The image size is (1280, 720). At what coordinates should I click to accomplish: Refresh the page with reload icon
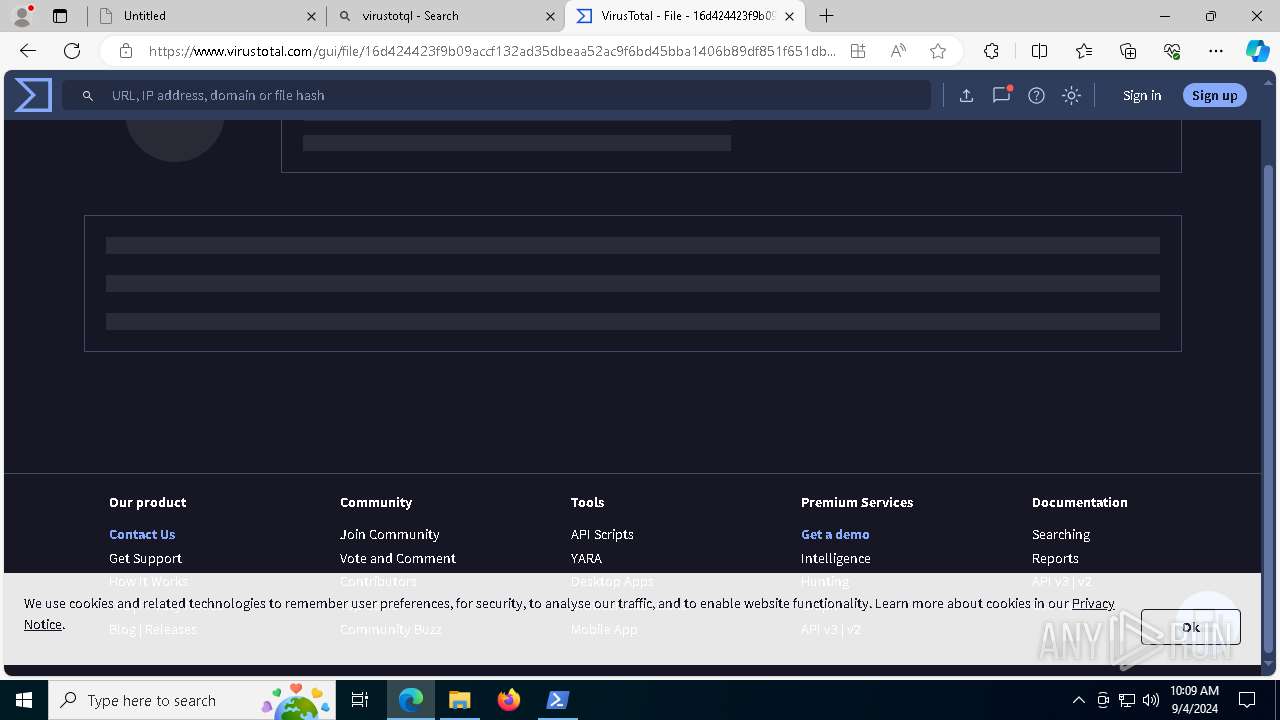pyautogui.click(x=72, y=51)
